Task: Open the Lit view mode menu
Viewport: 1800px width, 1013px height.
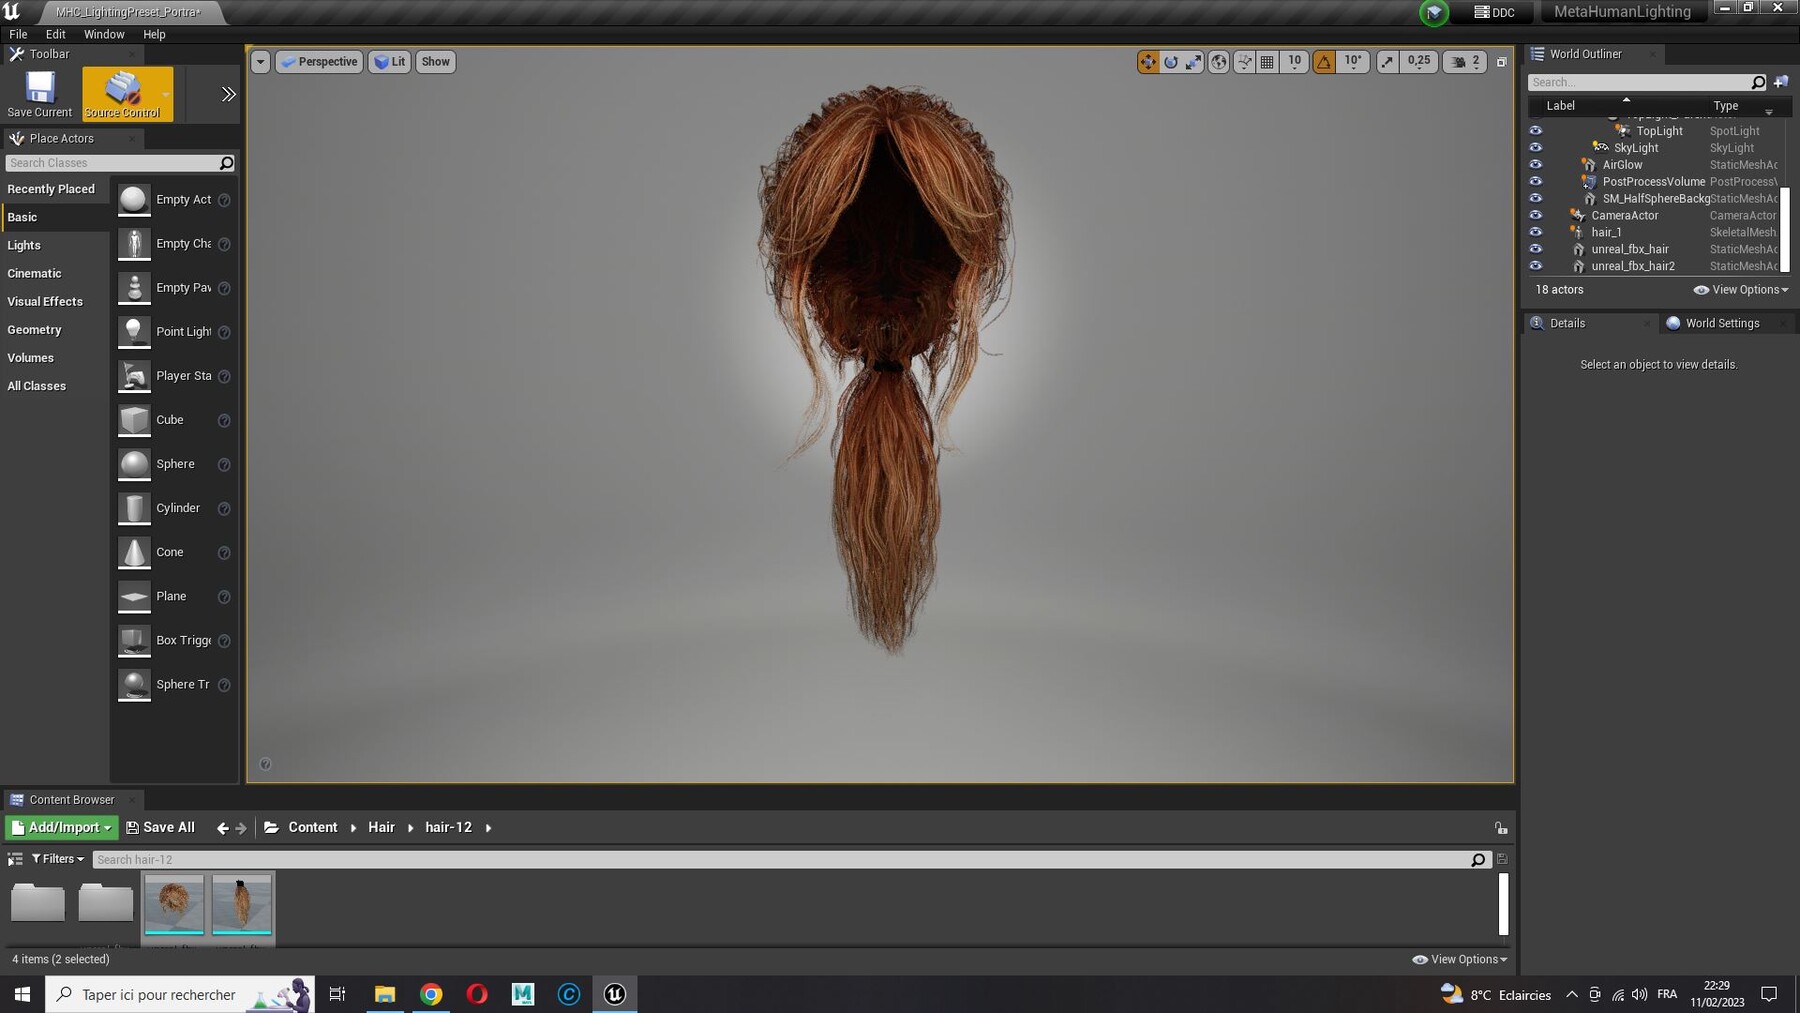Action: (x=390, y=62)
